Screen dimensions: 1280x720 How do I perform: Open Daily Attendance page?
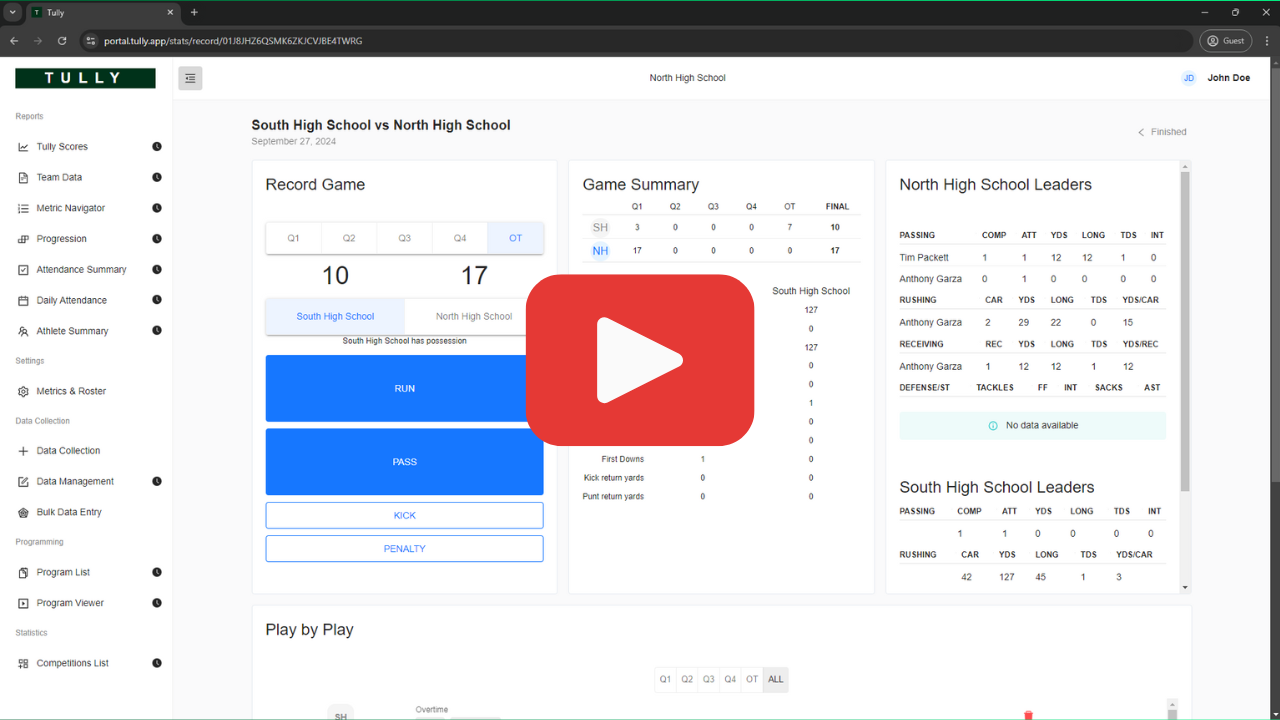pos(71,300)
